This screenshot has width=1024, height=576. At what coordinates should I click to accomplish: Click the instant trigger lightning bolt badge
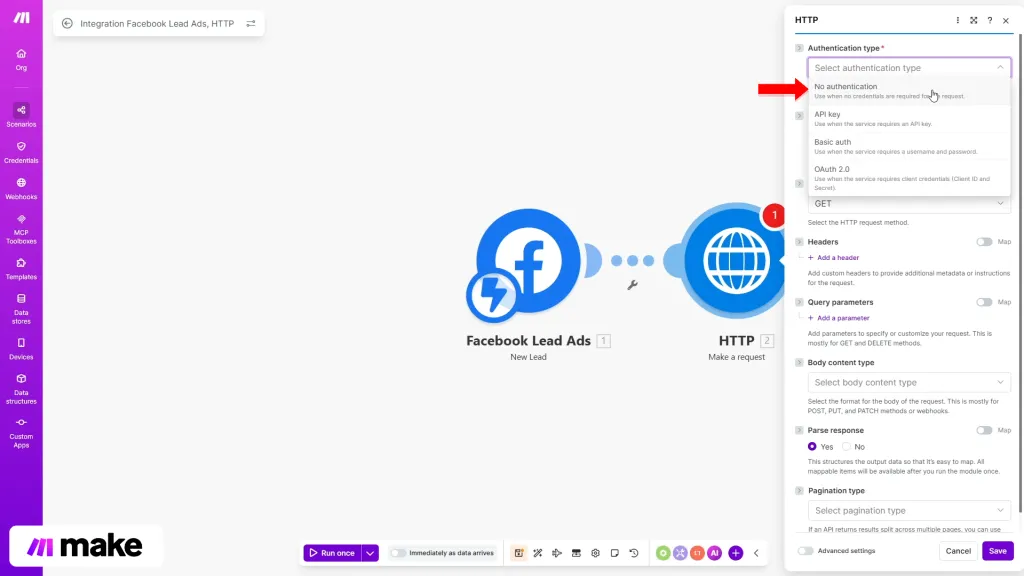(493, 295)
